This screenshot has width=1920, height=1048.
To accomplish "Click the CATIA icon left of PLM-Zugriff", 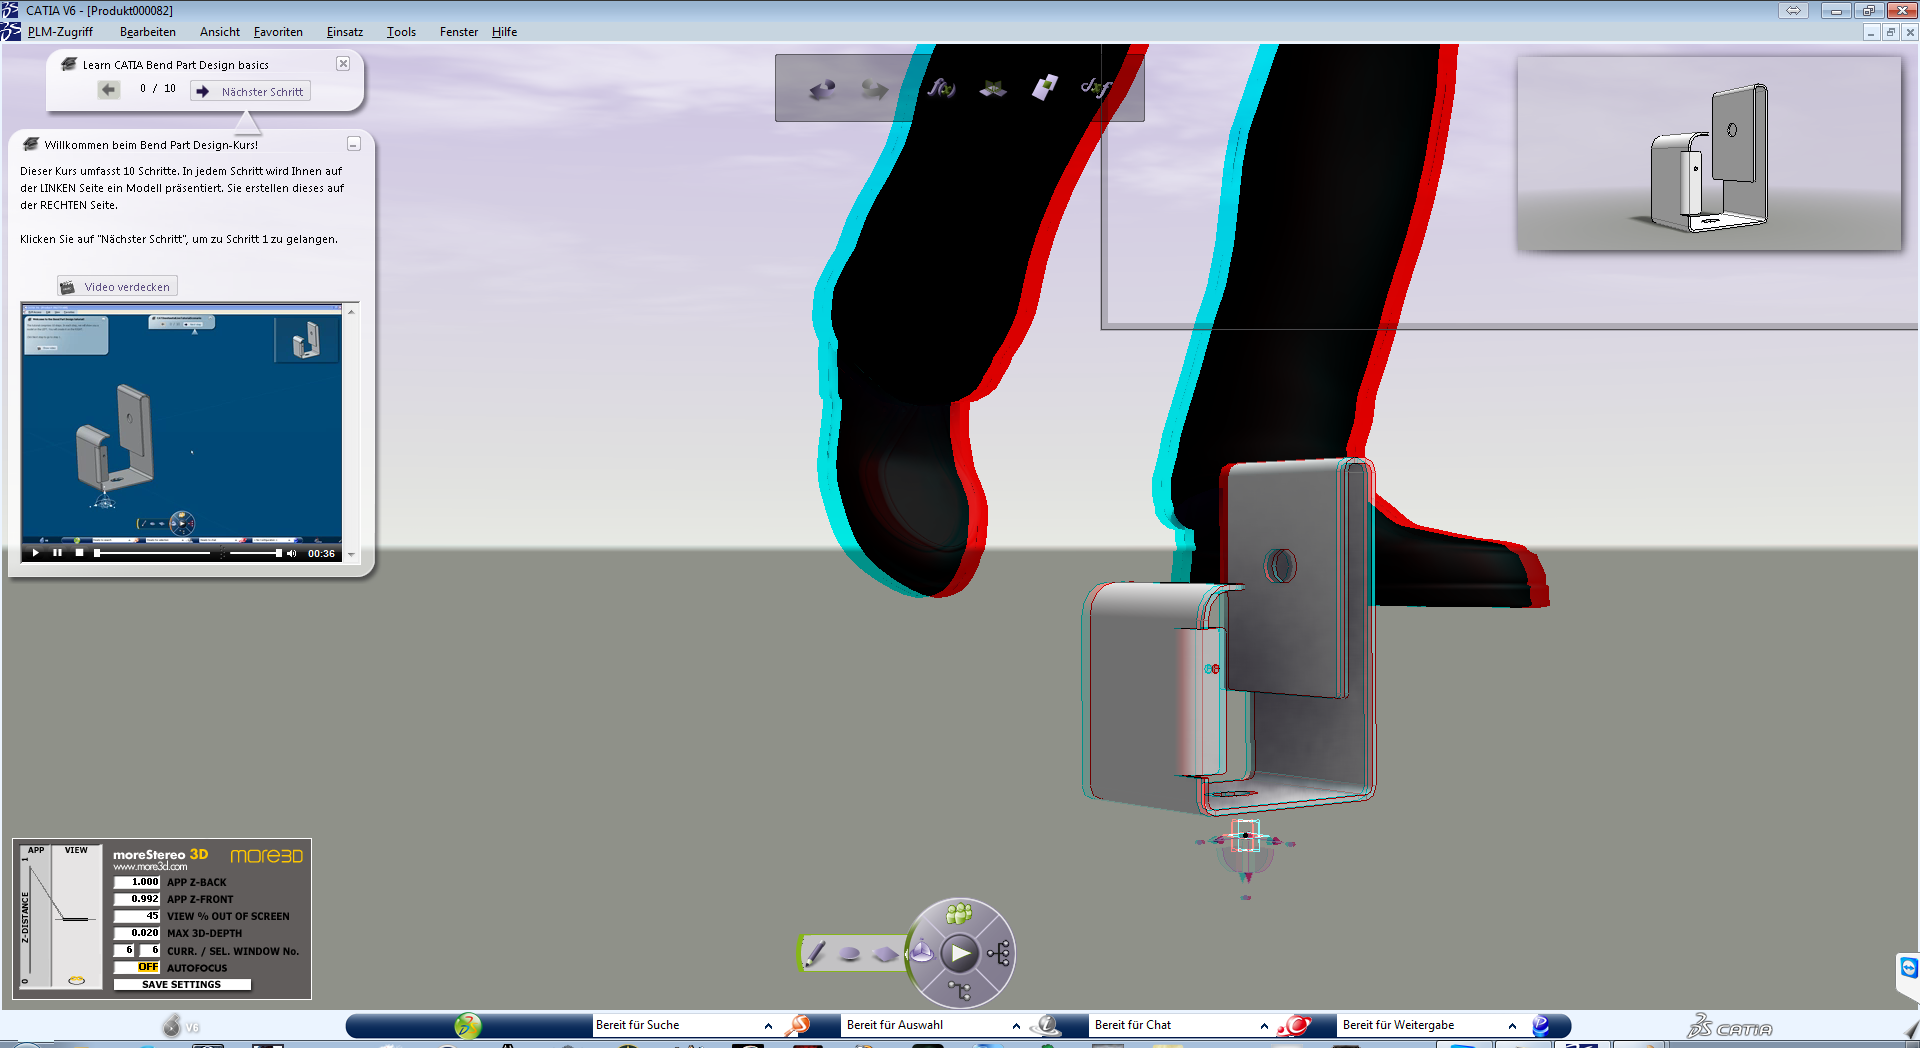I will click(11, 32).
